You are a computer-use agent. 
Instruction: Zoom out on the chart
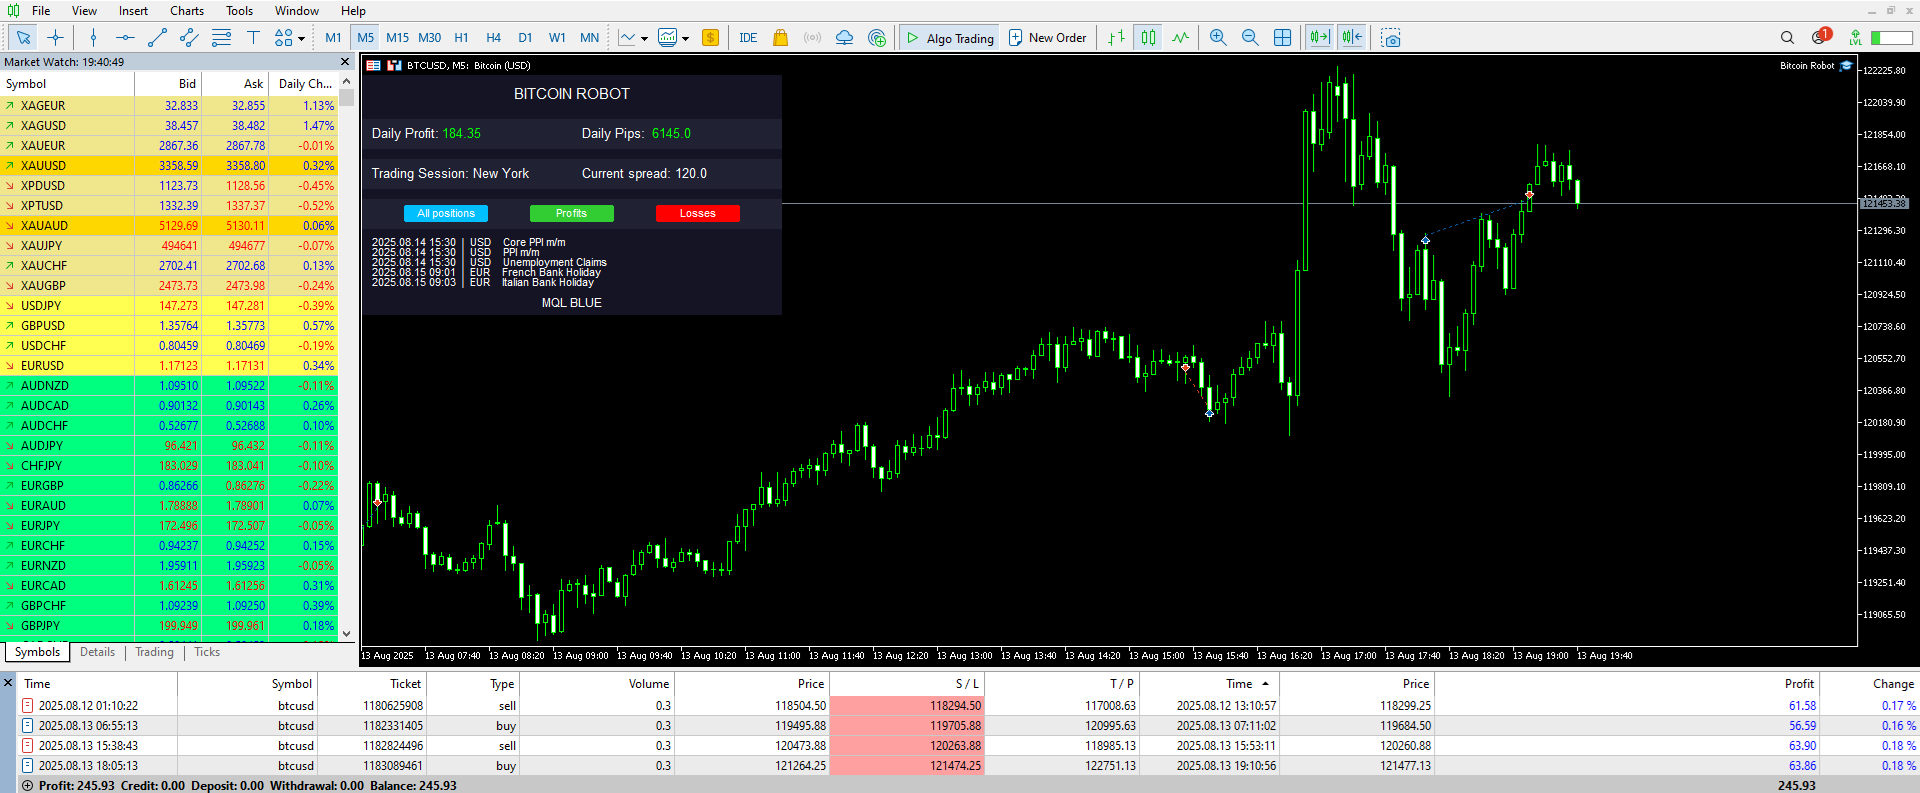tap(1250, 38)
